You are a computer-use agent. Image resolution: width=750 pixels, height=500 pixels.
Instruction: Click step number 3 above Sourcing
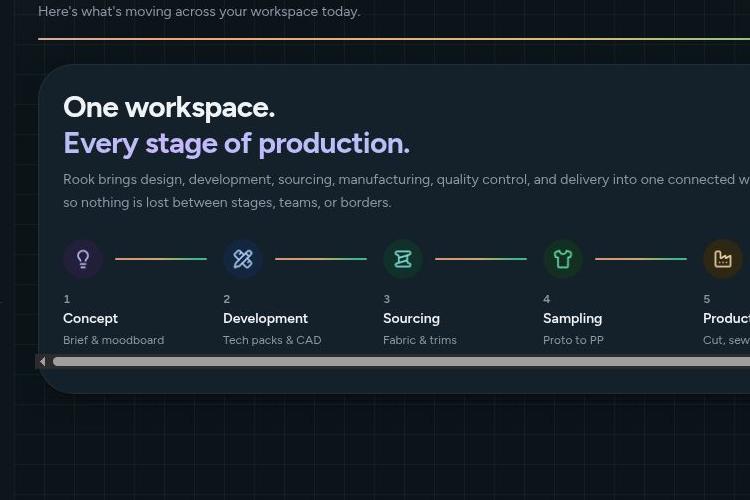[386, 299]
